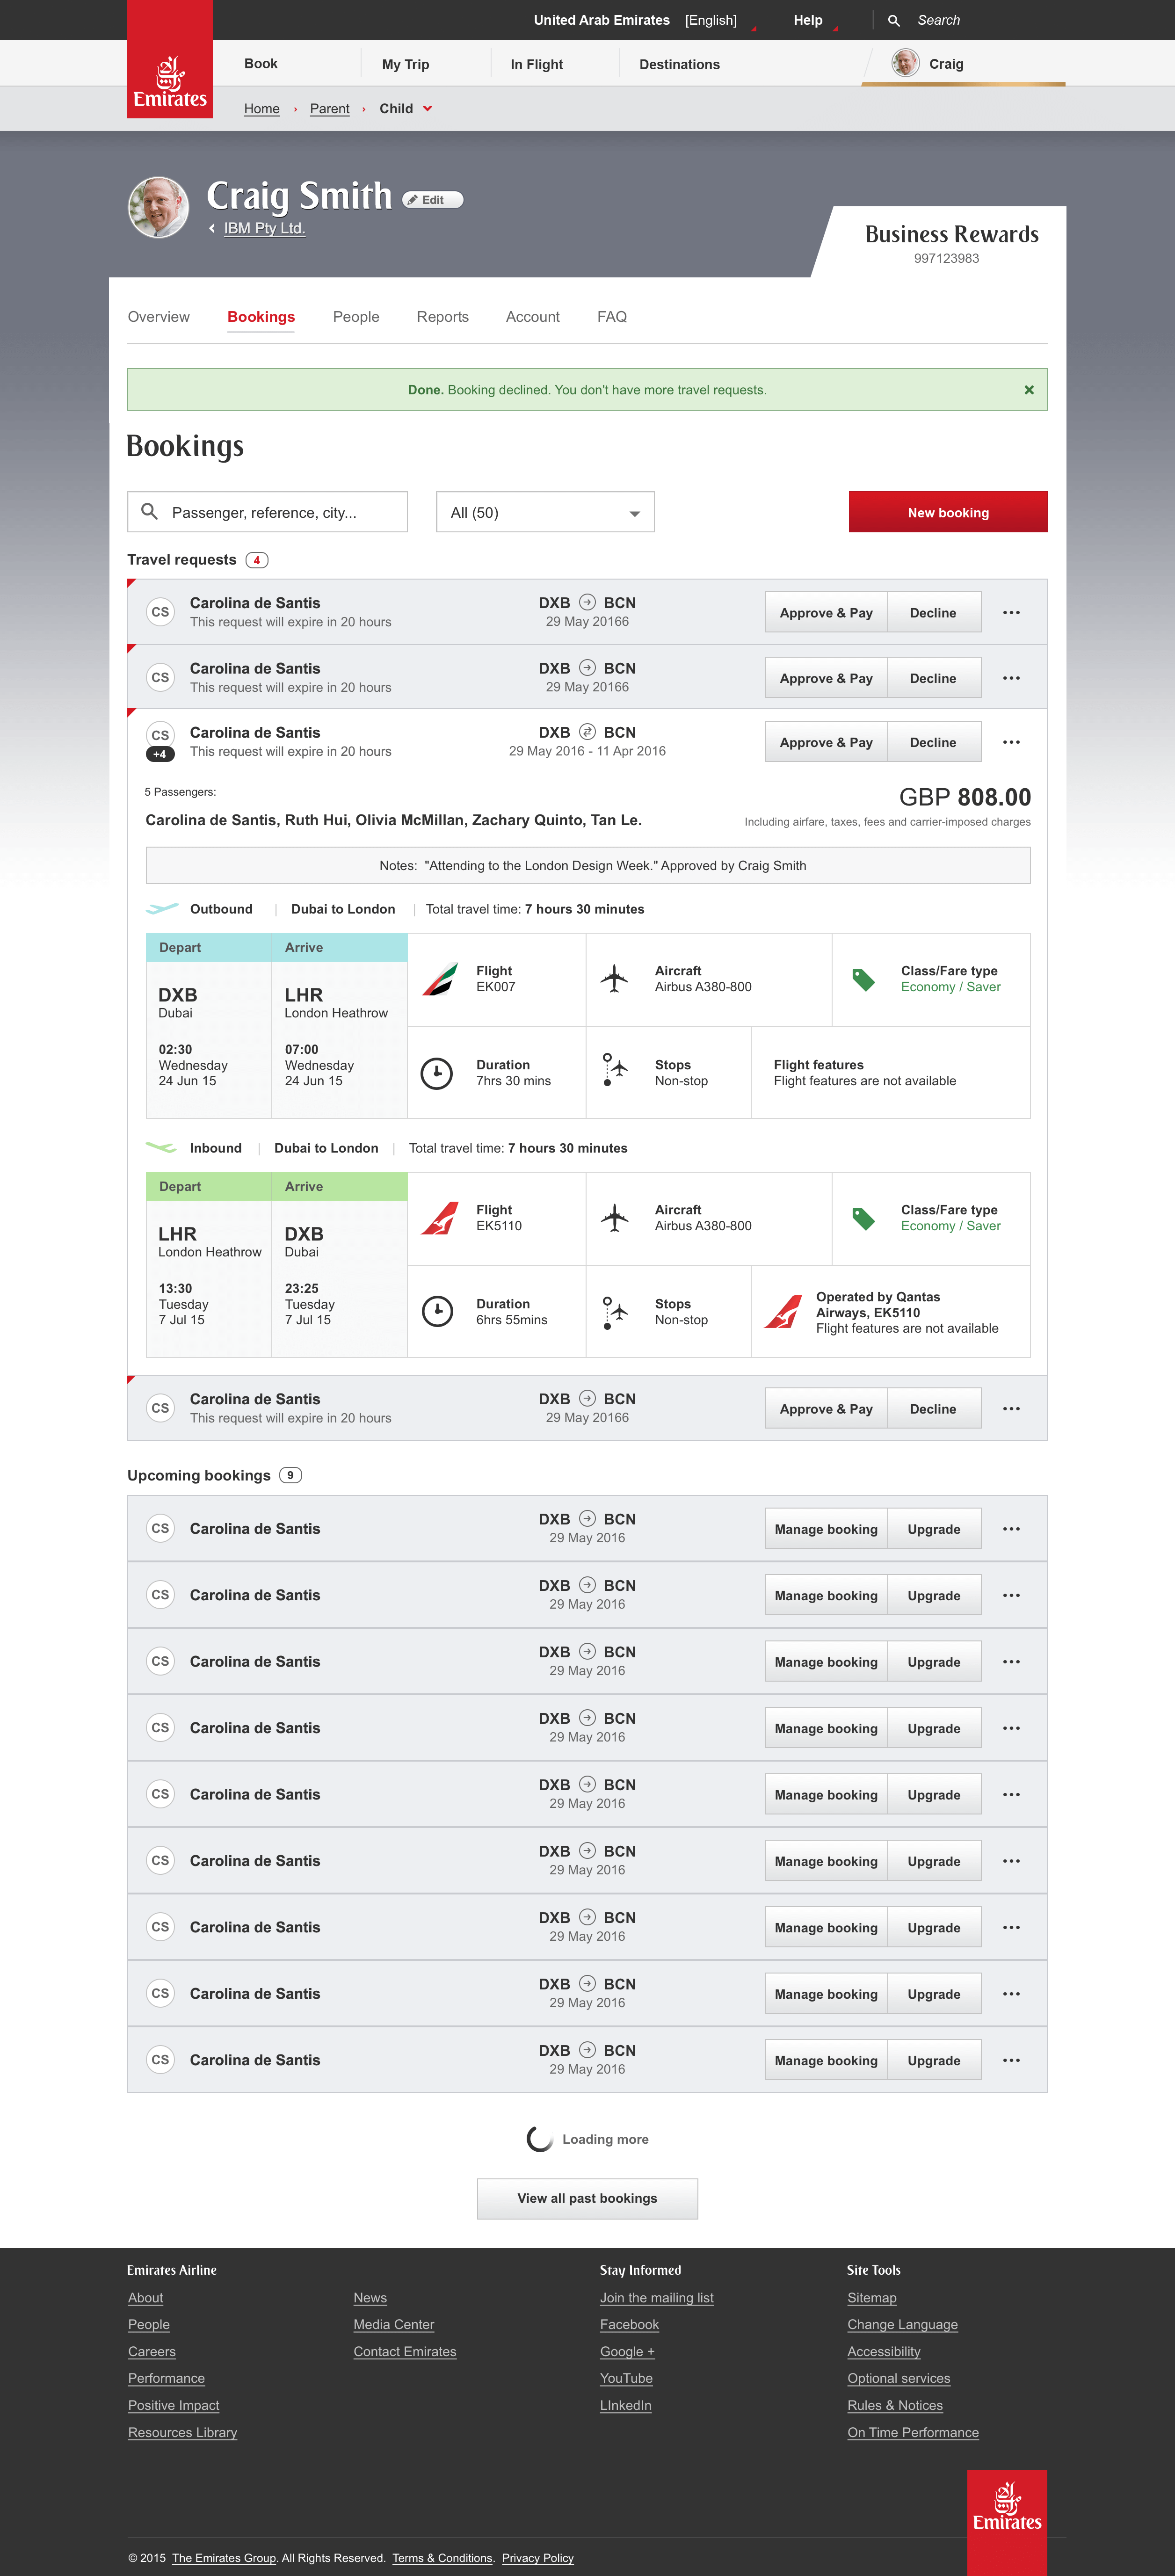Image resolution: width=1175 pixels, height=2576 pixels.
Task: Click the clock icon next to Duration 7hrs 30 mins
Action: tap(437, 1073)
